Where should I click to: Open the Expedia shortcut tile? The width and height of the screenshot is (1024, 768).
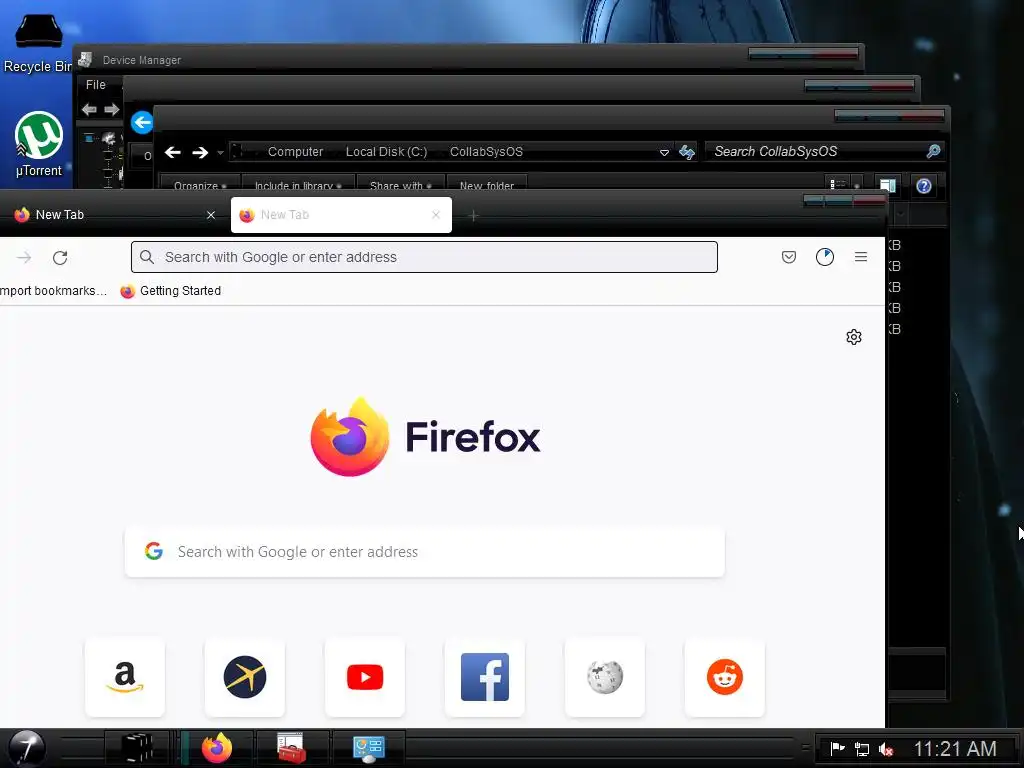pyautogui.click(x=245, y=677)
